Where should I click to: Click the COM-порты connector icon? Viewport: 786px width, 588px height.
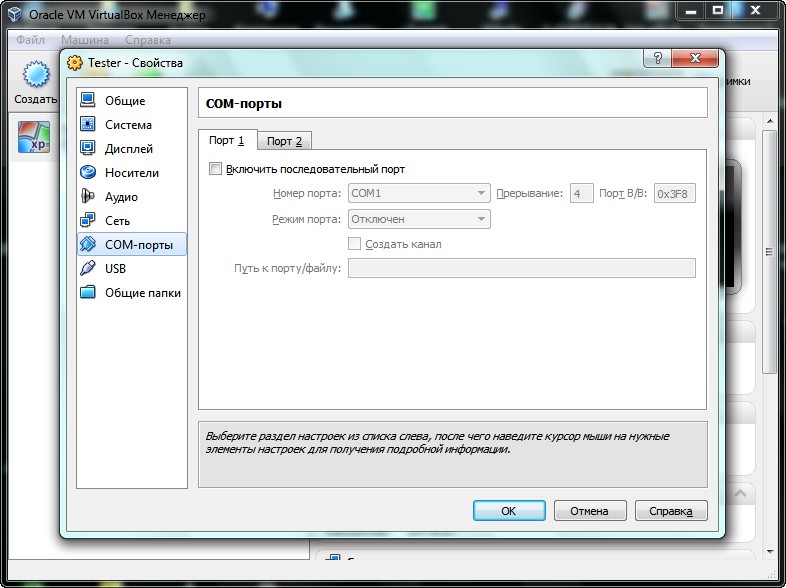[x=88, y=244]
